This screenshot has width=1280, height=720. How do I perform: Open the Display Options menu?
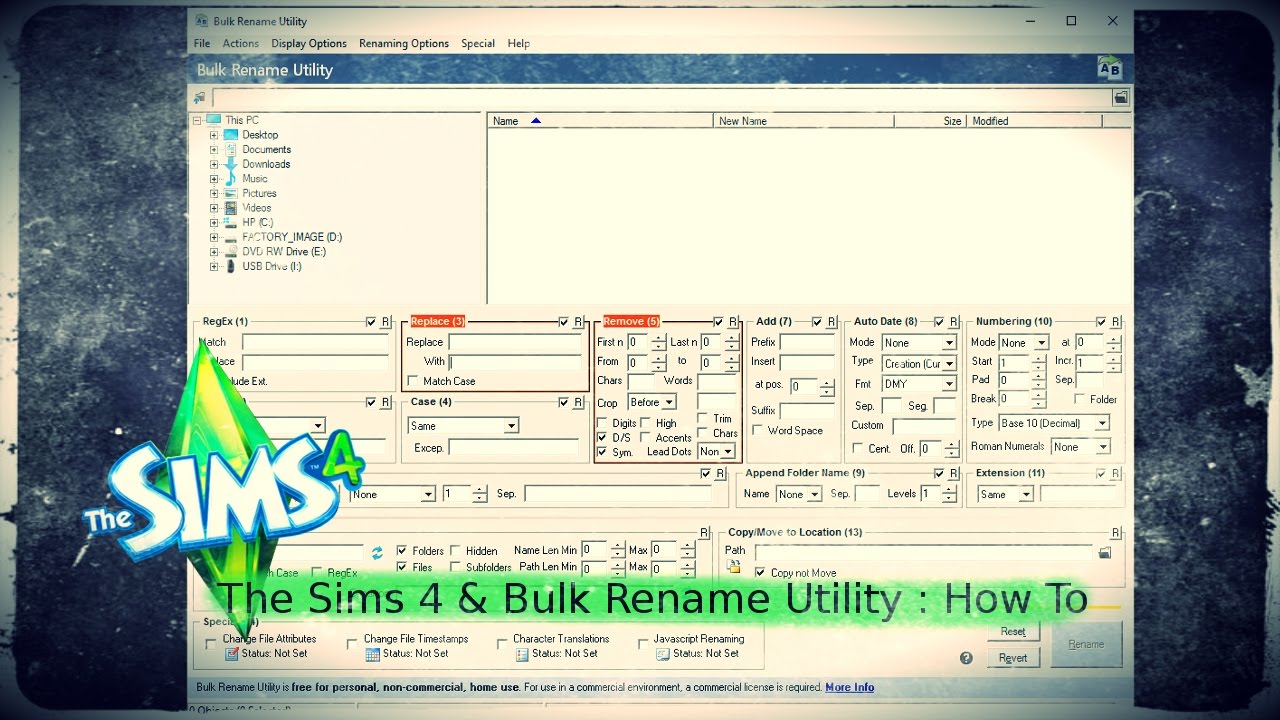[x=309, y=43]
